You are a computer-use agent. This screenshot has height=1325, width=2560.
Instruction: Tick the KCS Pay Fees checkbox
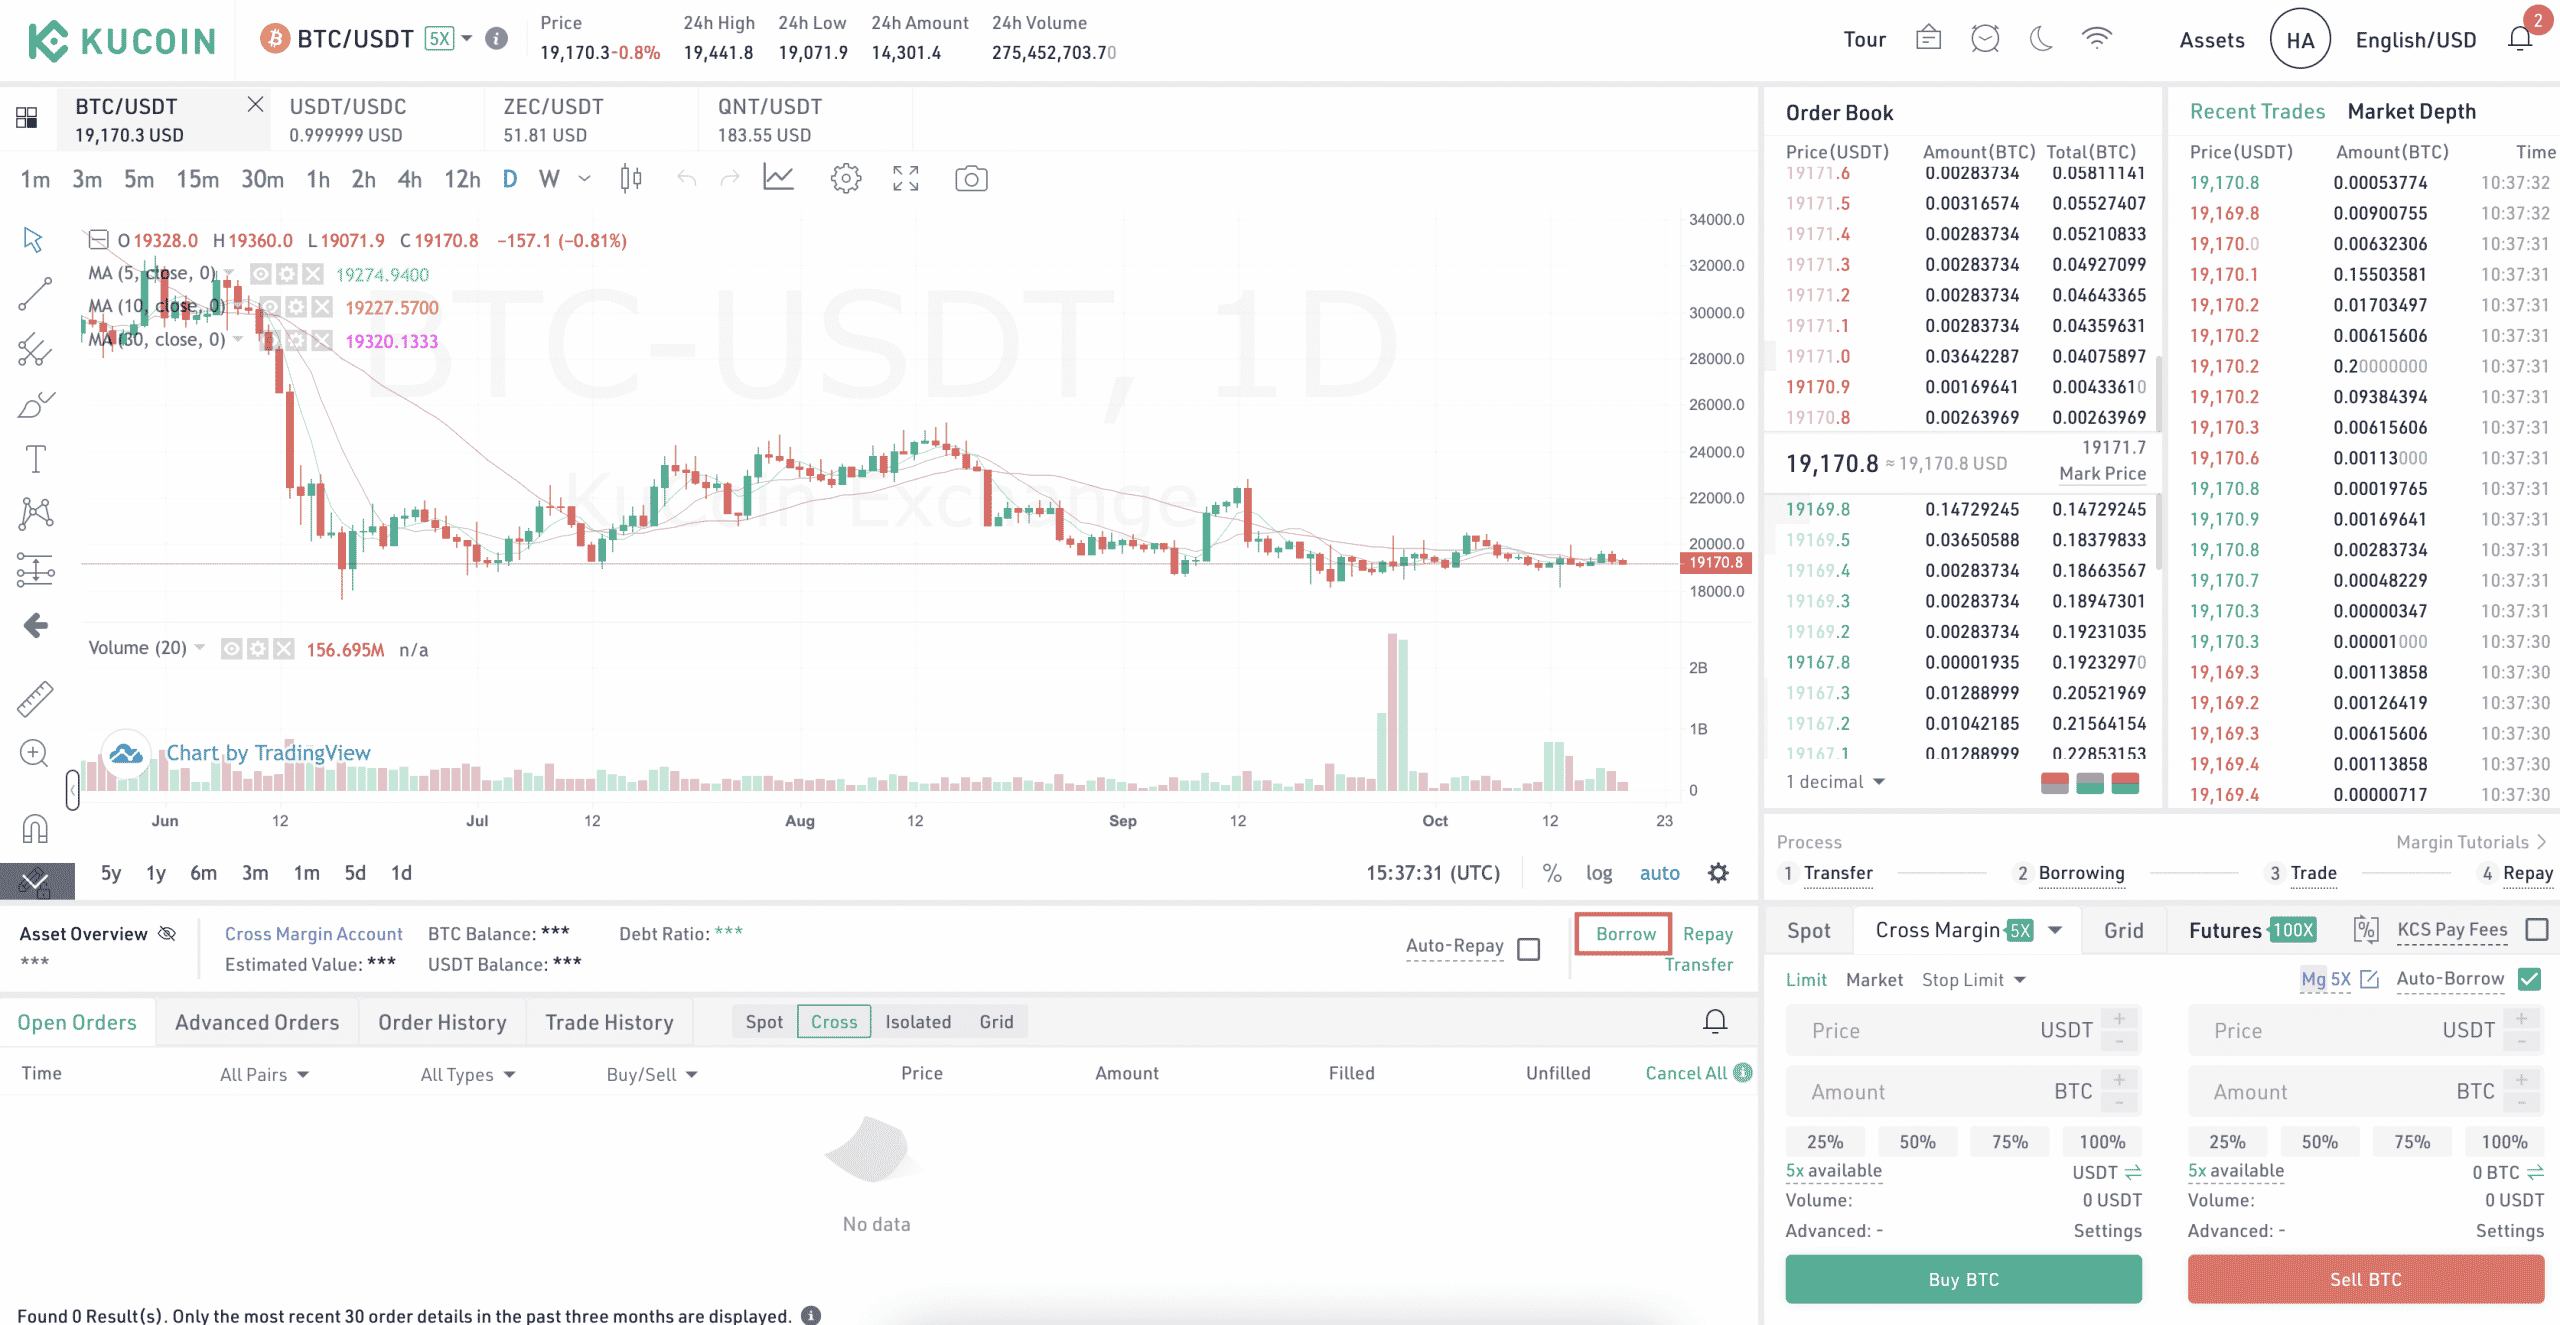(x=2537, y=930)
